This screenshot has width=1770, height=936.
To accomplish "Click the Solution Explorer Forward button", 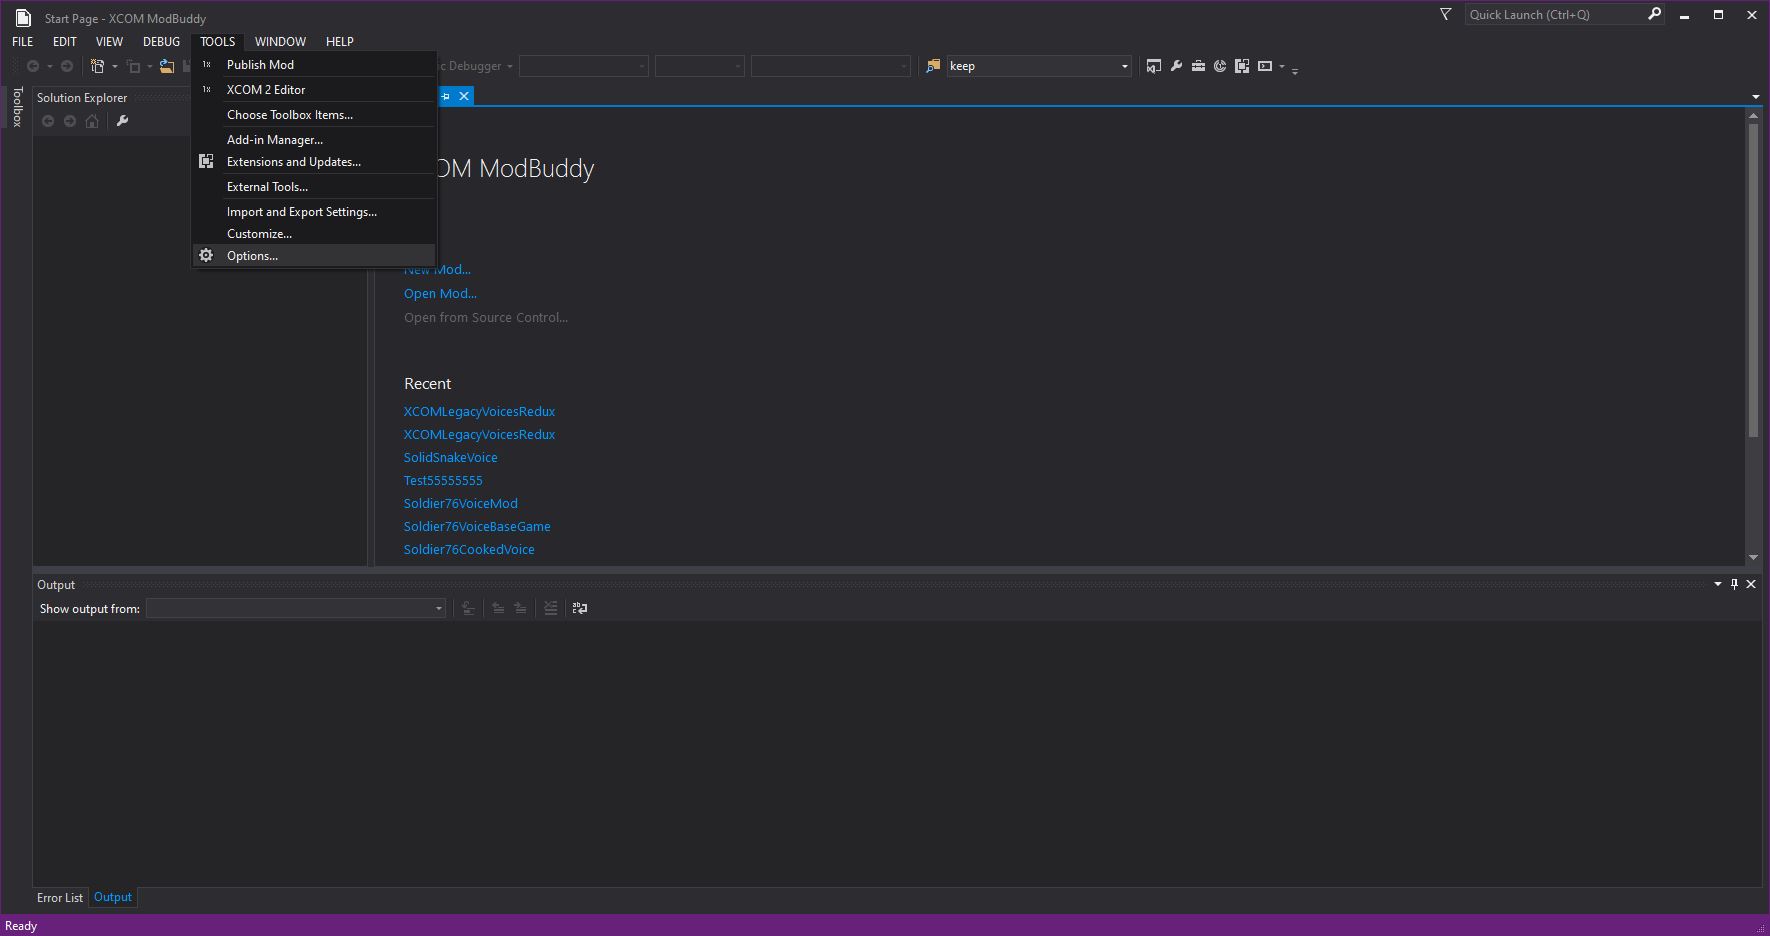I will coord(70,121).
